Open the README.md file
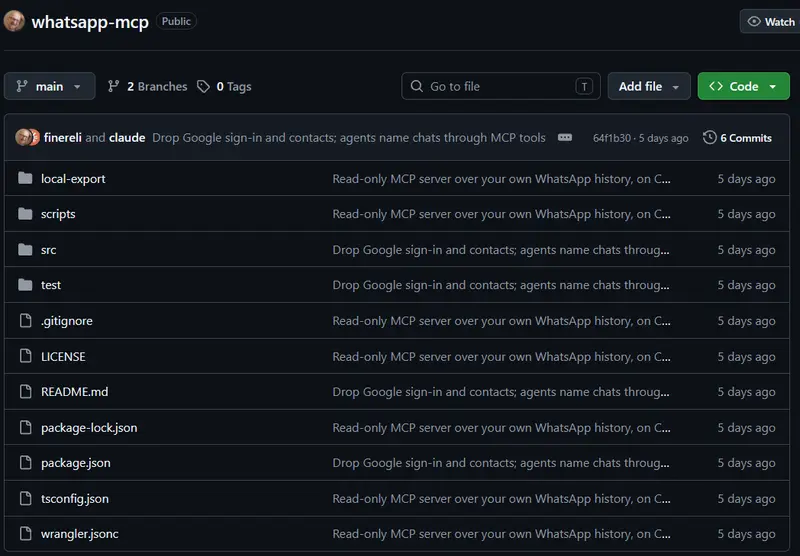This screenshot has height=556, width=800. [74, 392]
